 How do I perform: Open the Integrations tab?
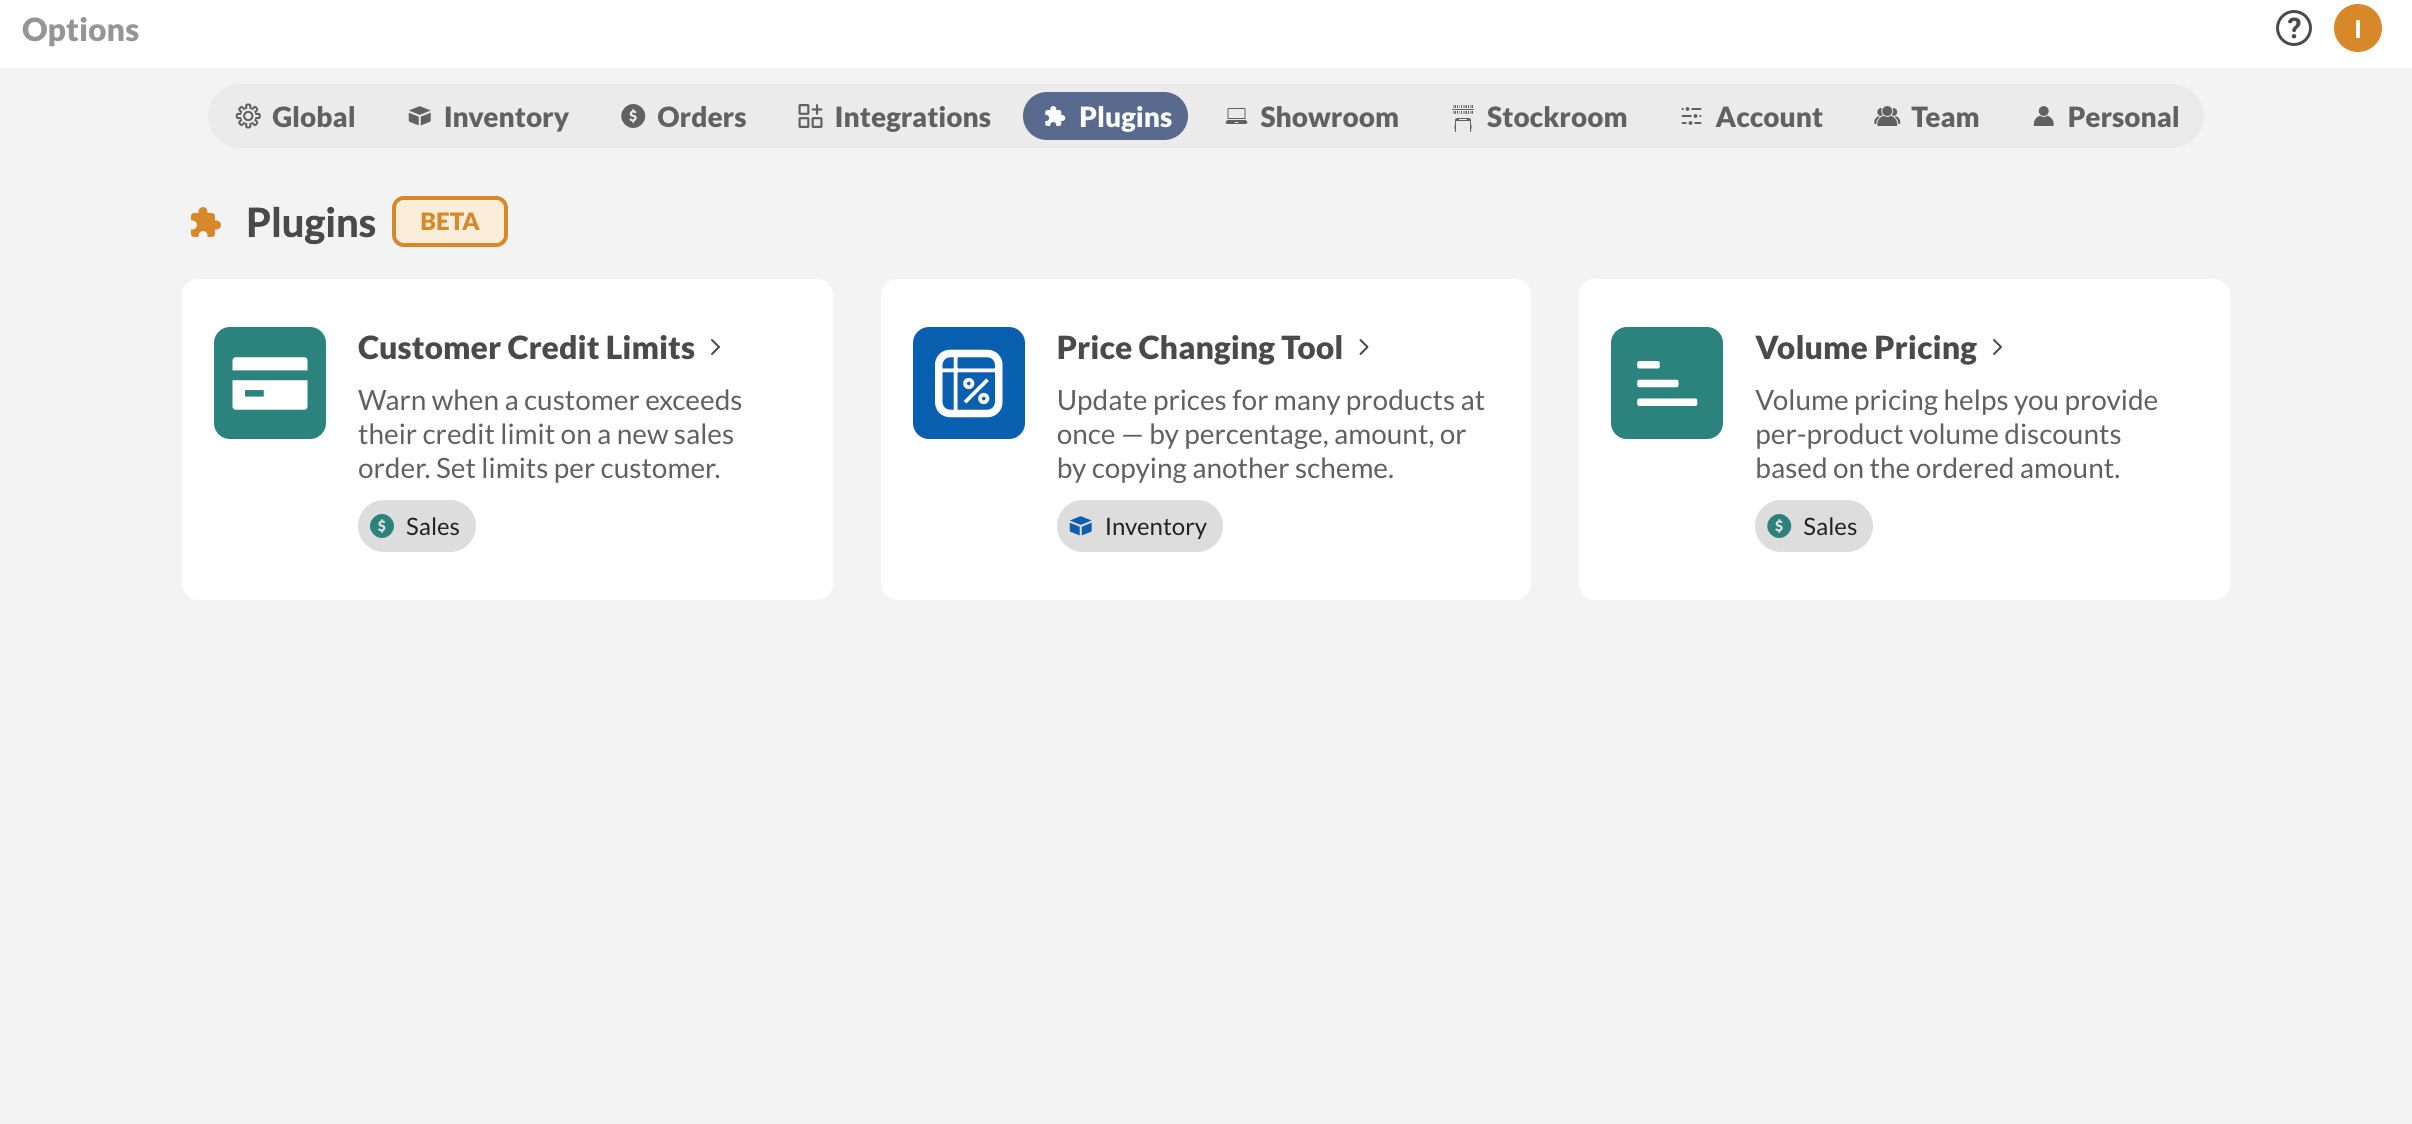(x=894, y=117)
